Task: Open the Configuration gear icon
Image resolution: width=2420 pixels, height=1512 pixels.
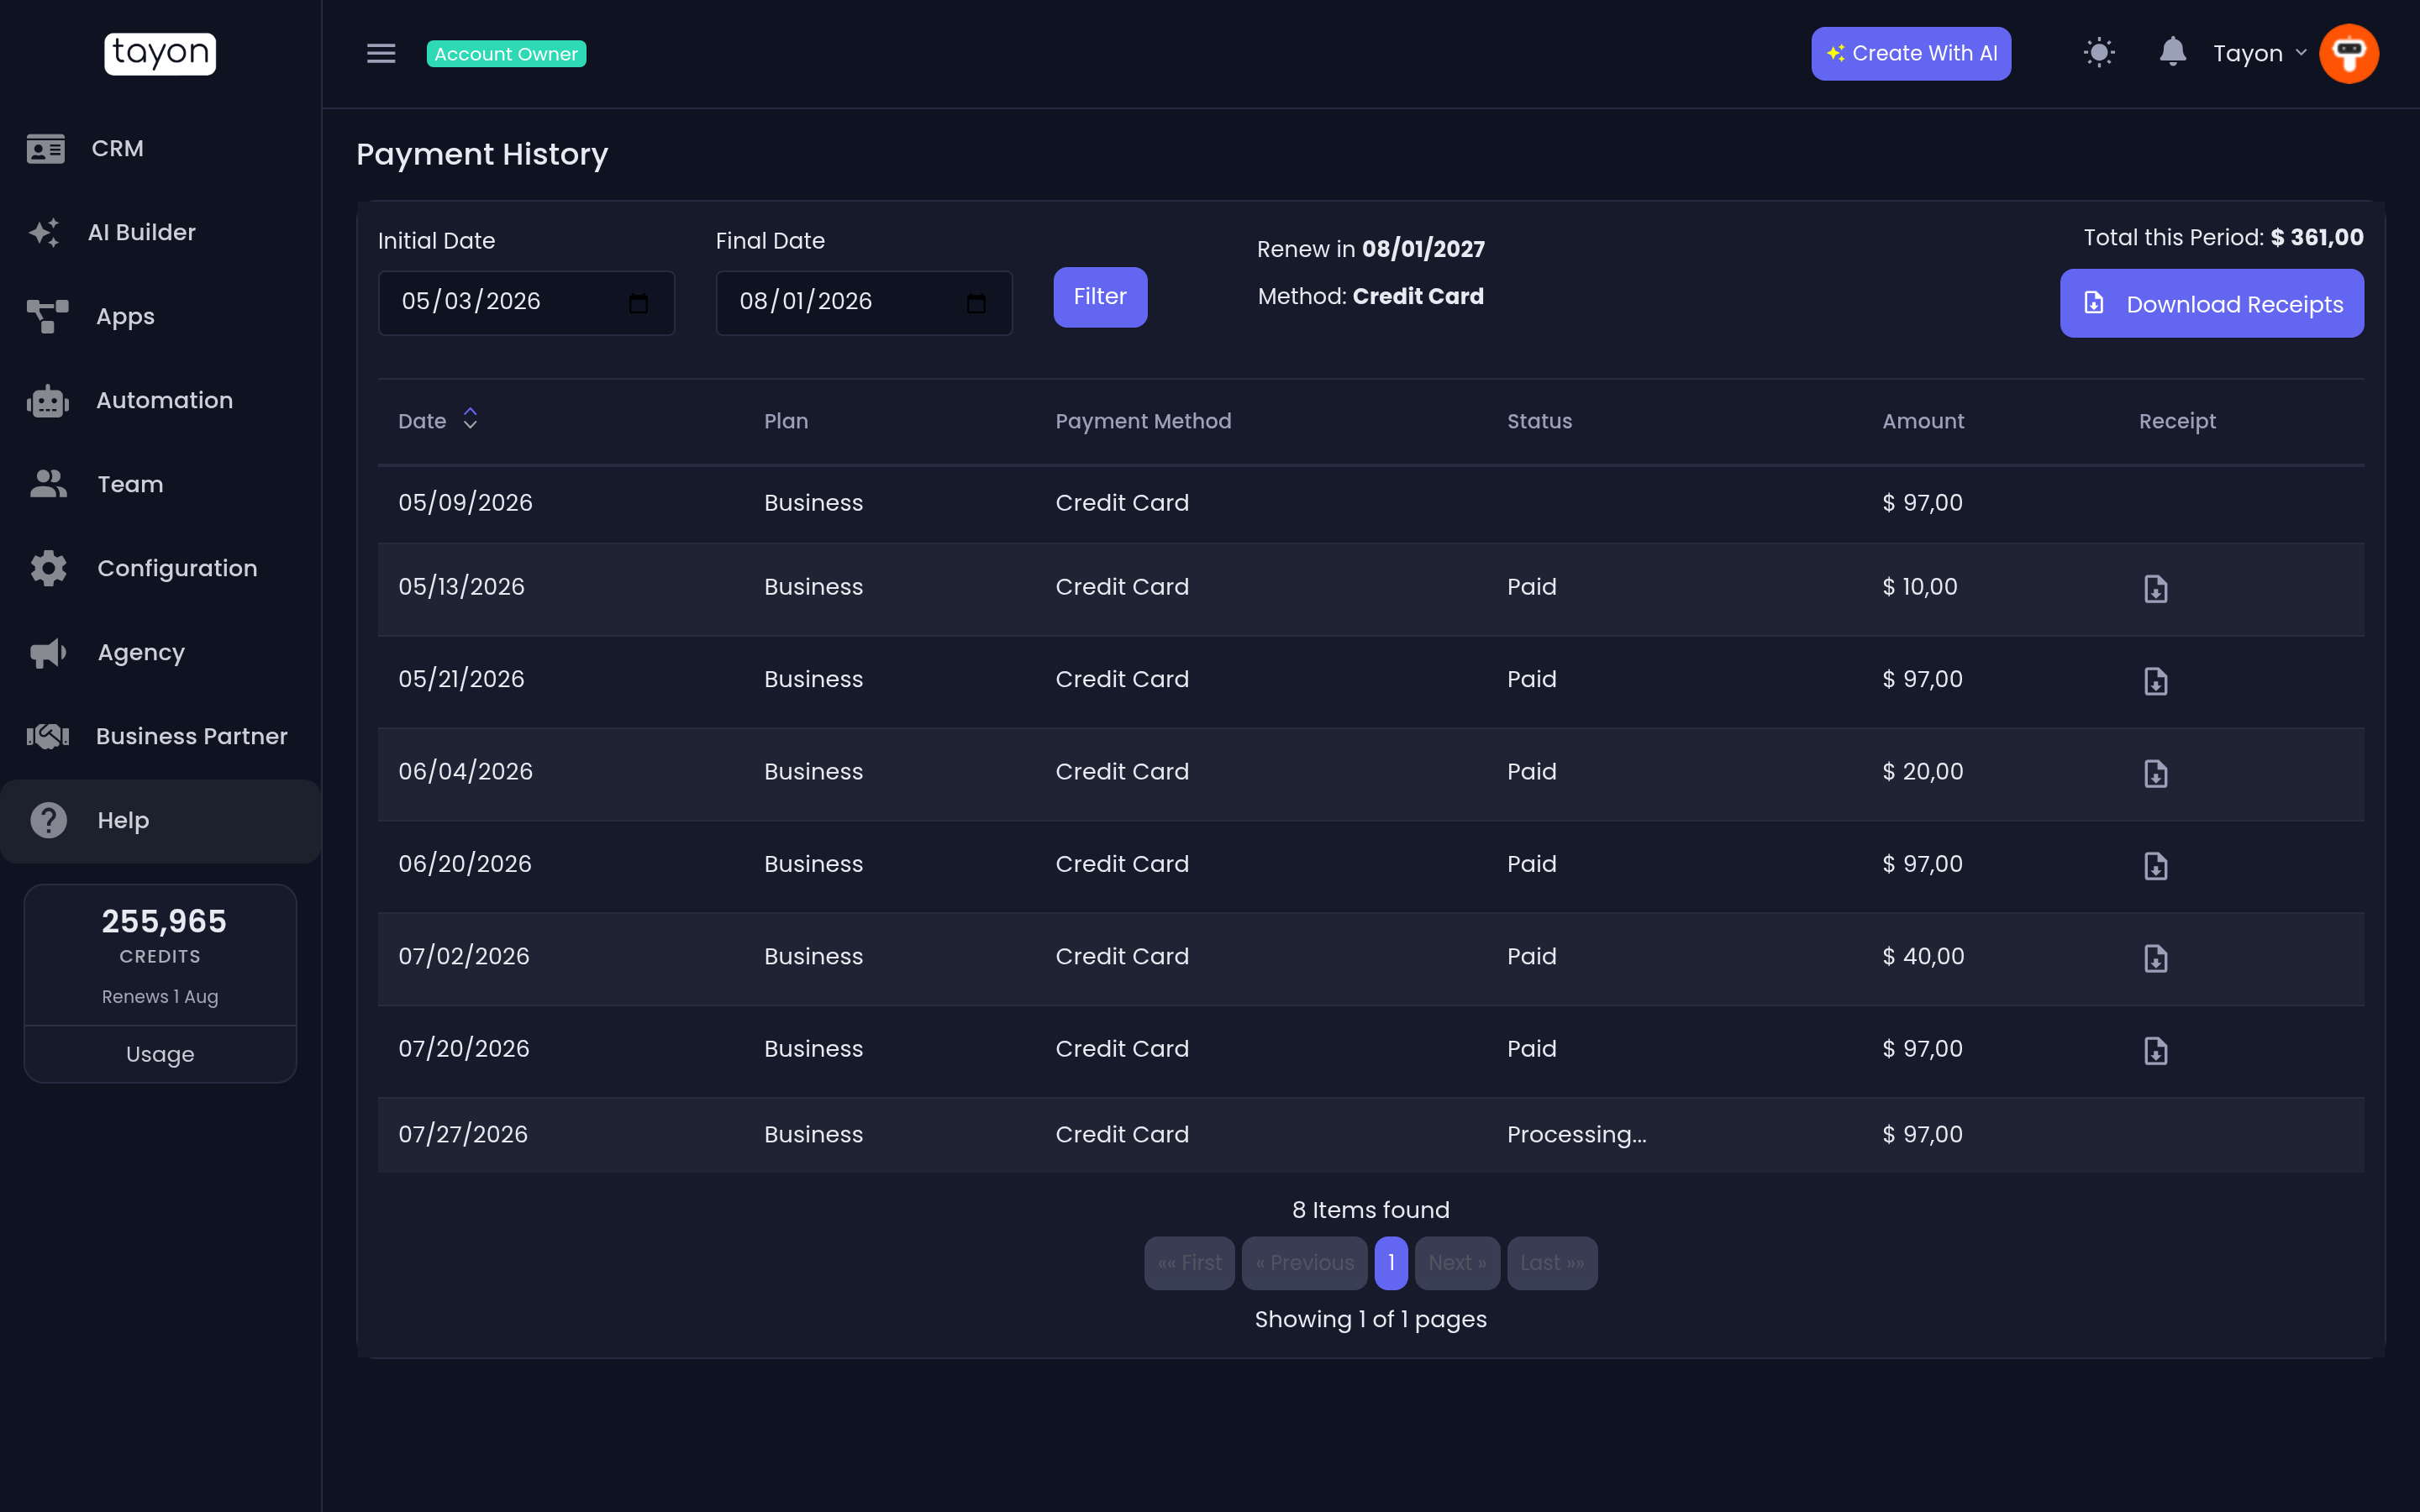Action: (48, 569)
